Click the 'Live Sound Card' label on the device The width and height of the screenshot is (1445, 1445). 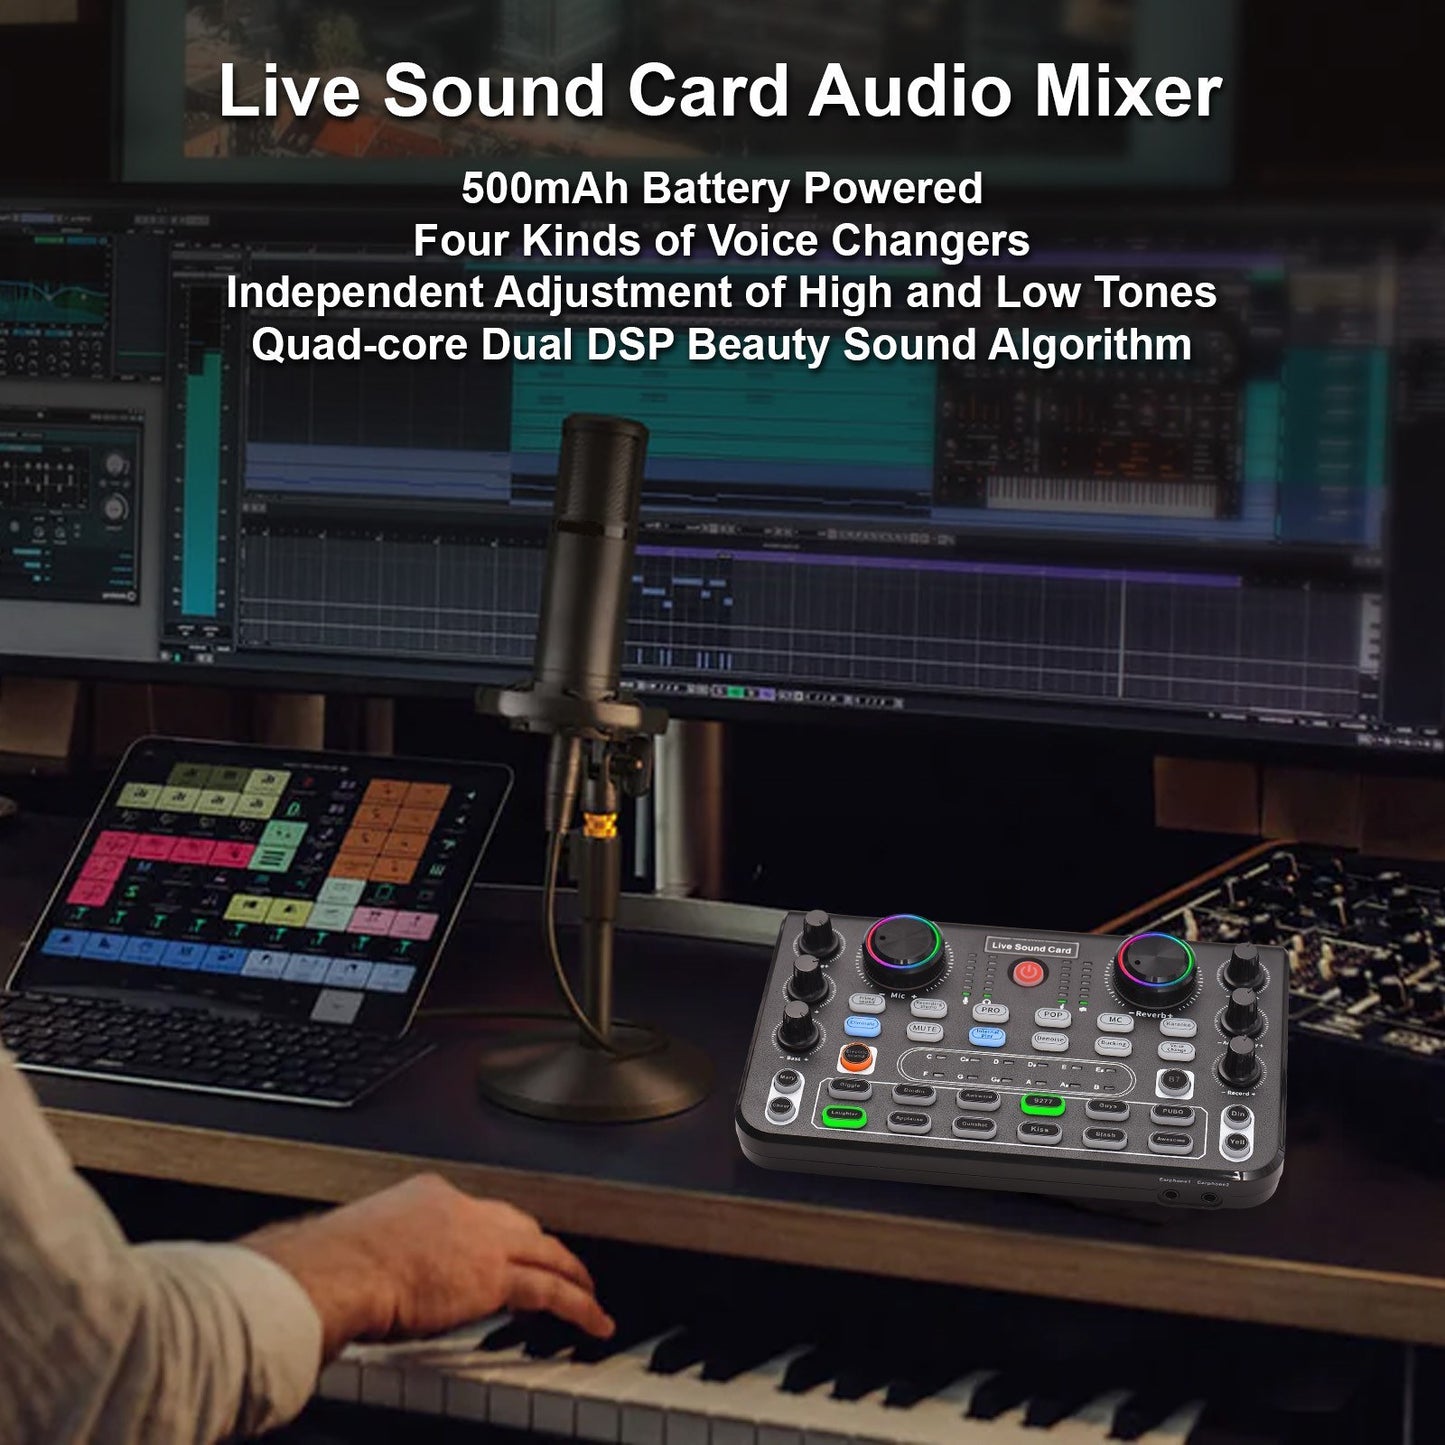point(1031,947)
